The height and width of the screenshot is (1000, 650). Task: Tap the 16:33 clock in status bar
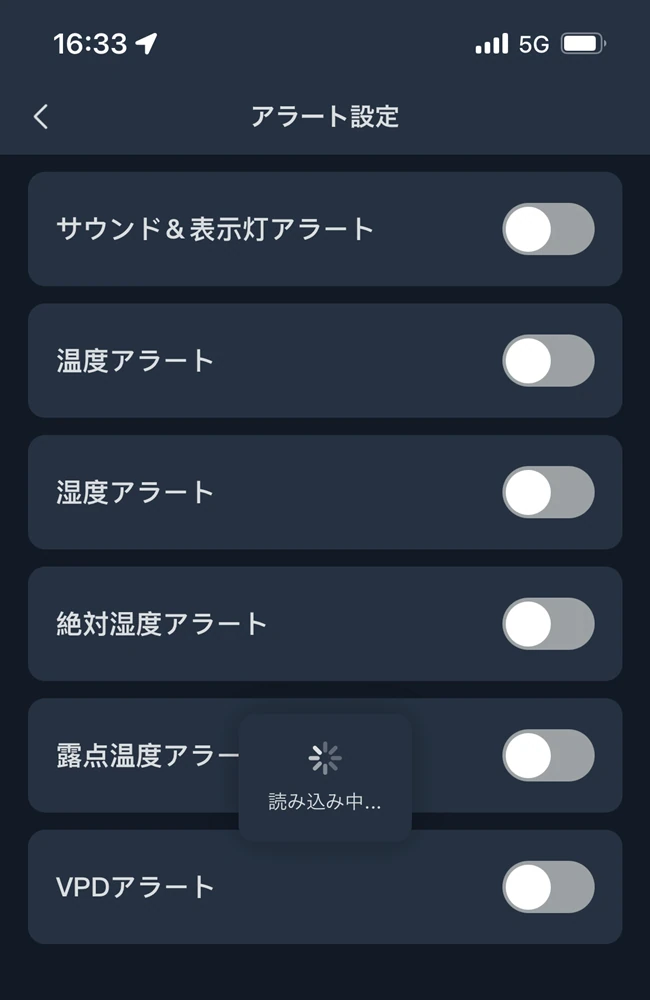tap(90, 44)
